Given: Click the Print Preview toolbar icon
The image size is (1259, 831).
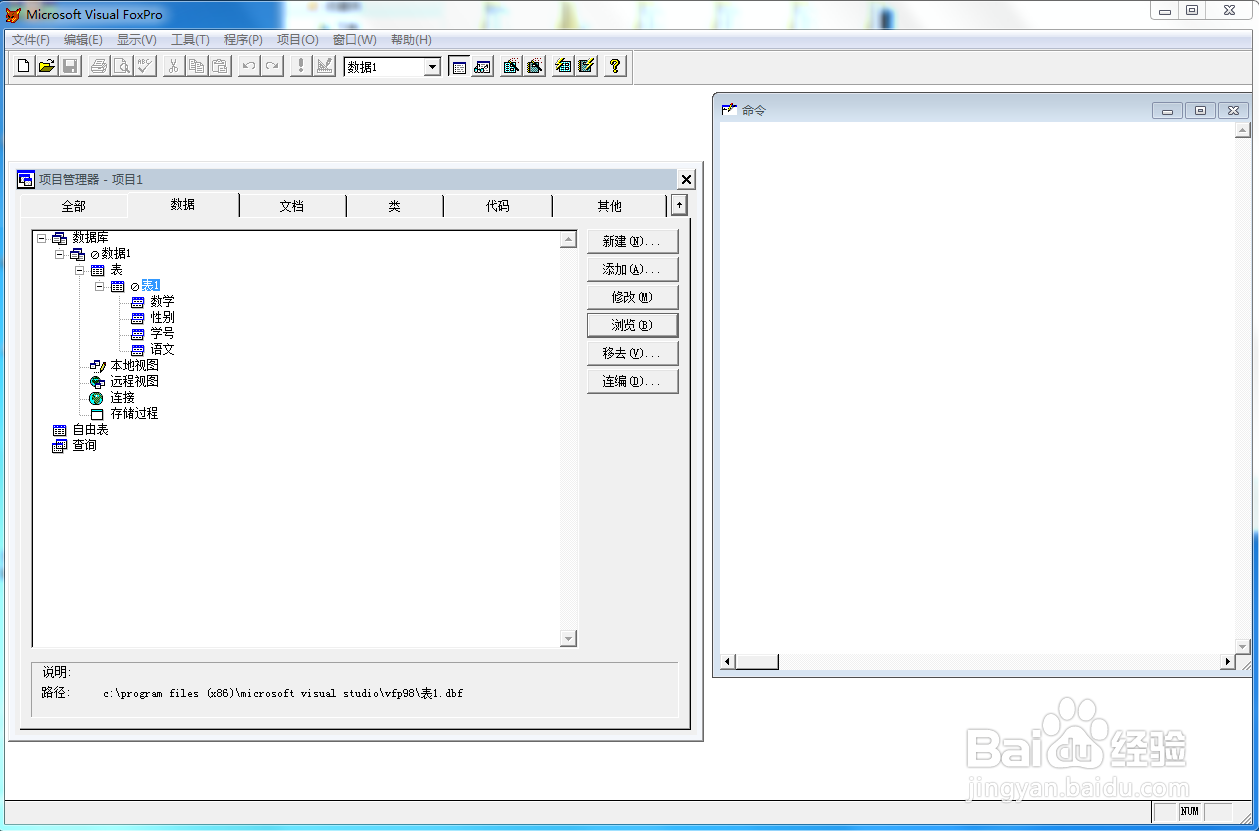Looking at the screenshot, I should pos(122,66).
